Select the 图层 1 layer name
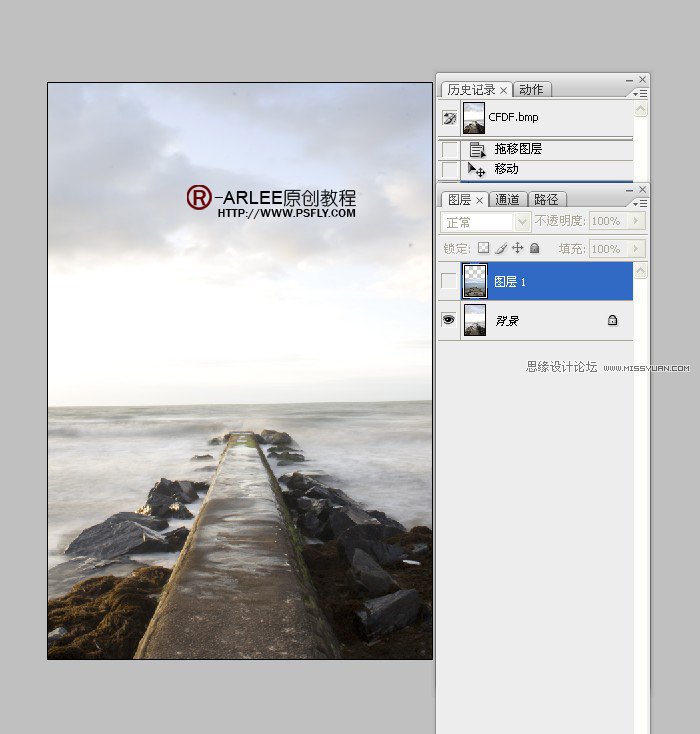Image resolution: width=700 pixels, height=734 pixels. (510, 282)
